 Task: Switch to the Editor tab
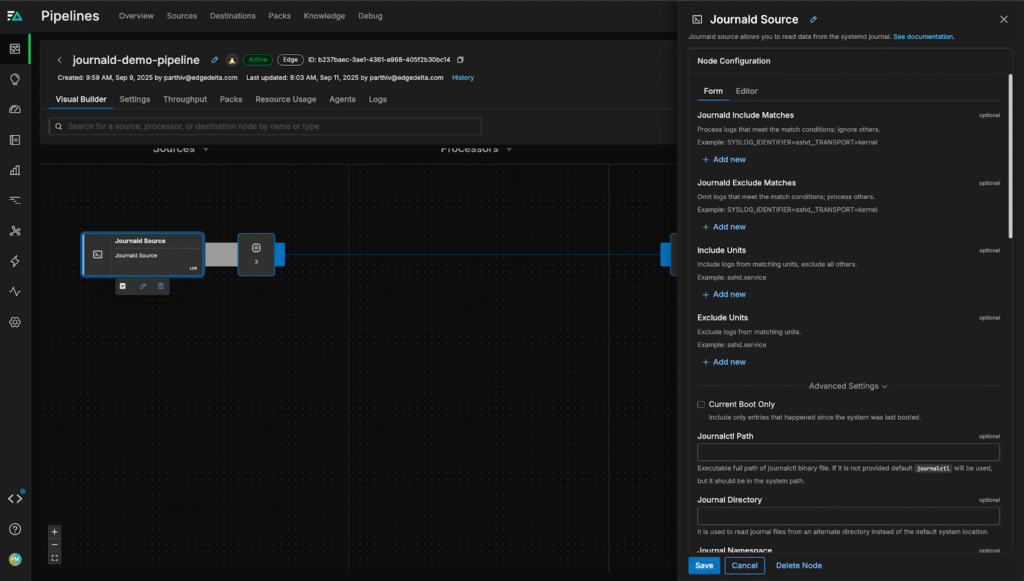pos(746,91)
